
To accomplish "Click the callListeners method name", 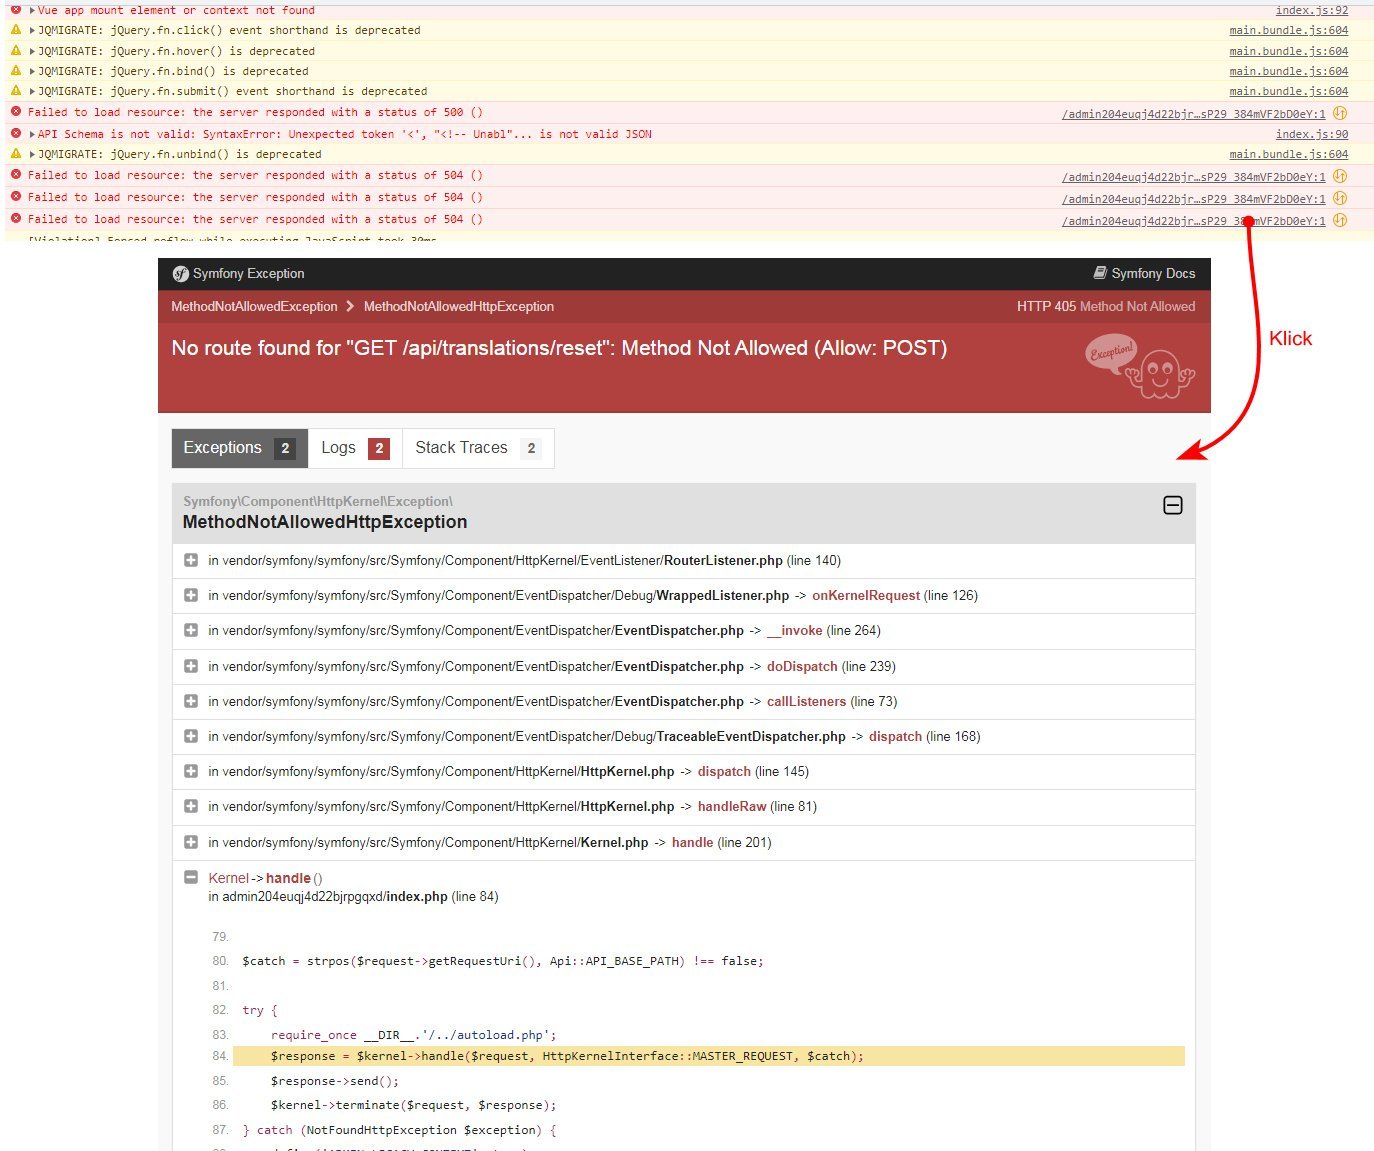I will pos(806,701).
